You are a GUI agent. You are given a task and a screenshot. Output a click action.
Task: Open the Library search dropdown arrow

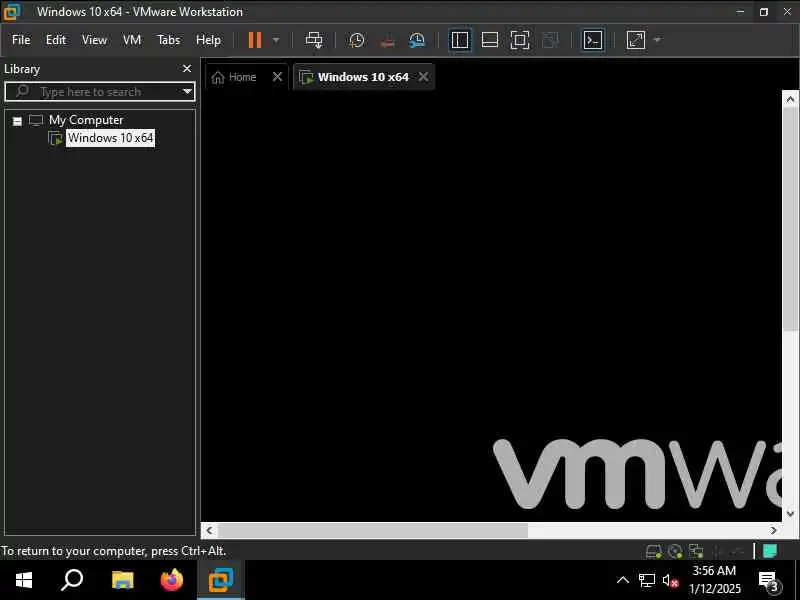point(187,92)
